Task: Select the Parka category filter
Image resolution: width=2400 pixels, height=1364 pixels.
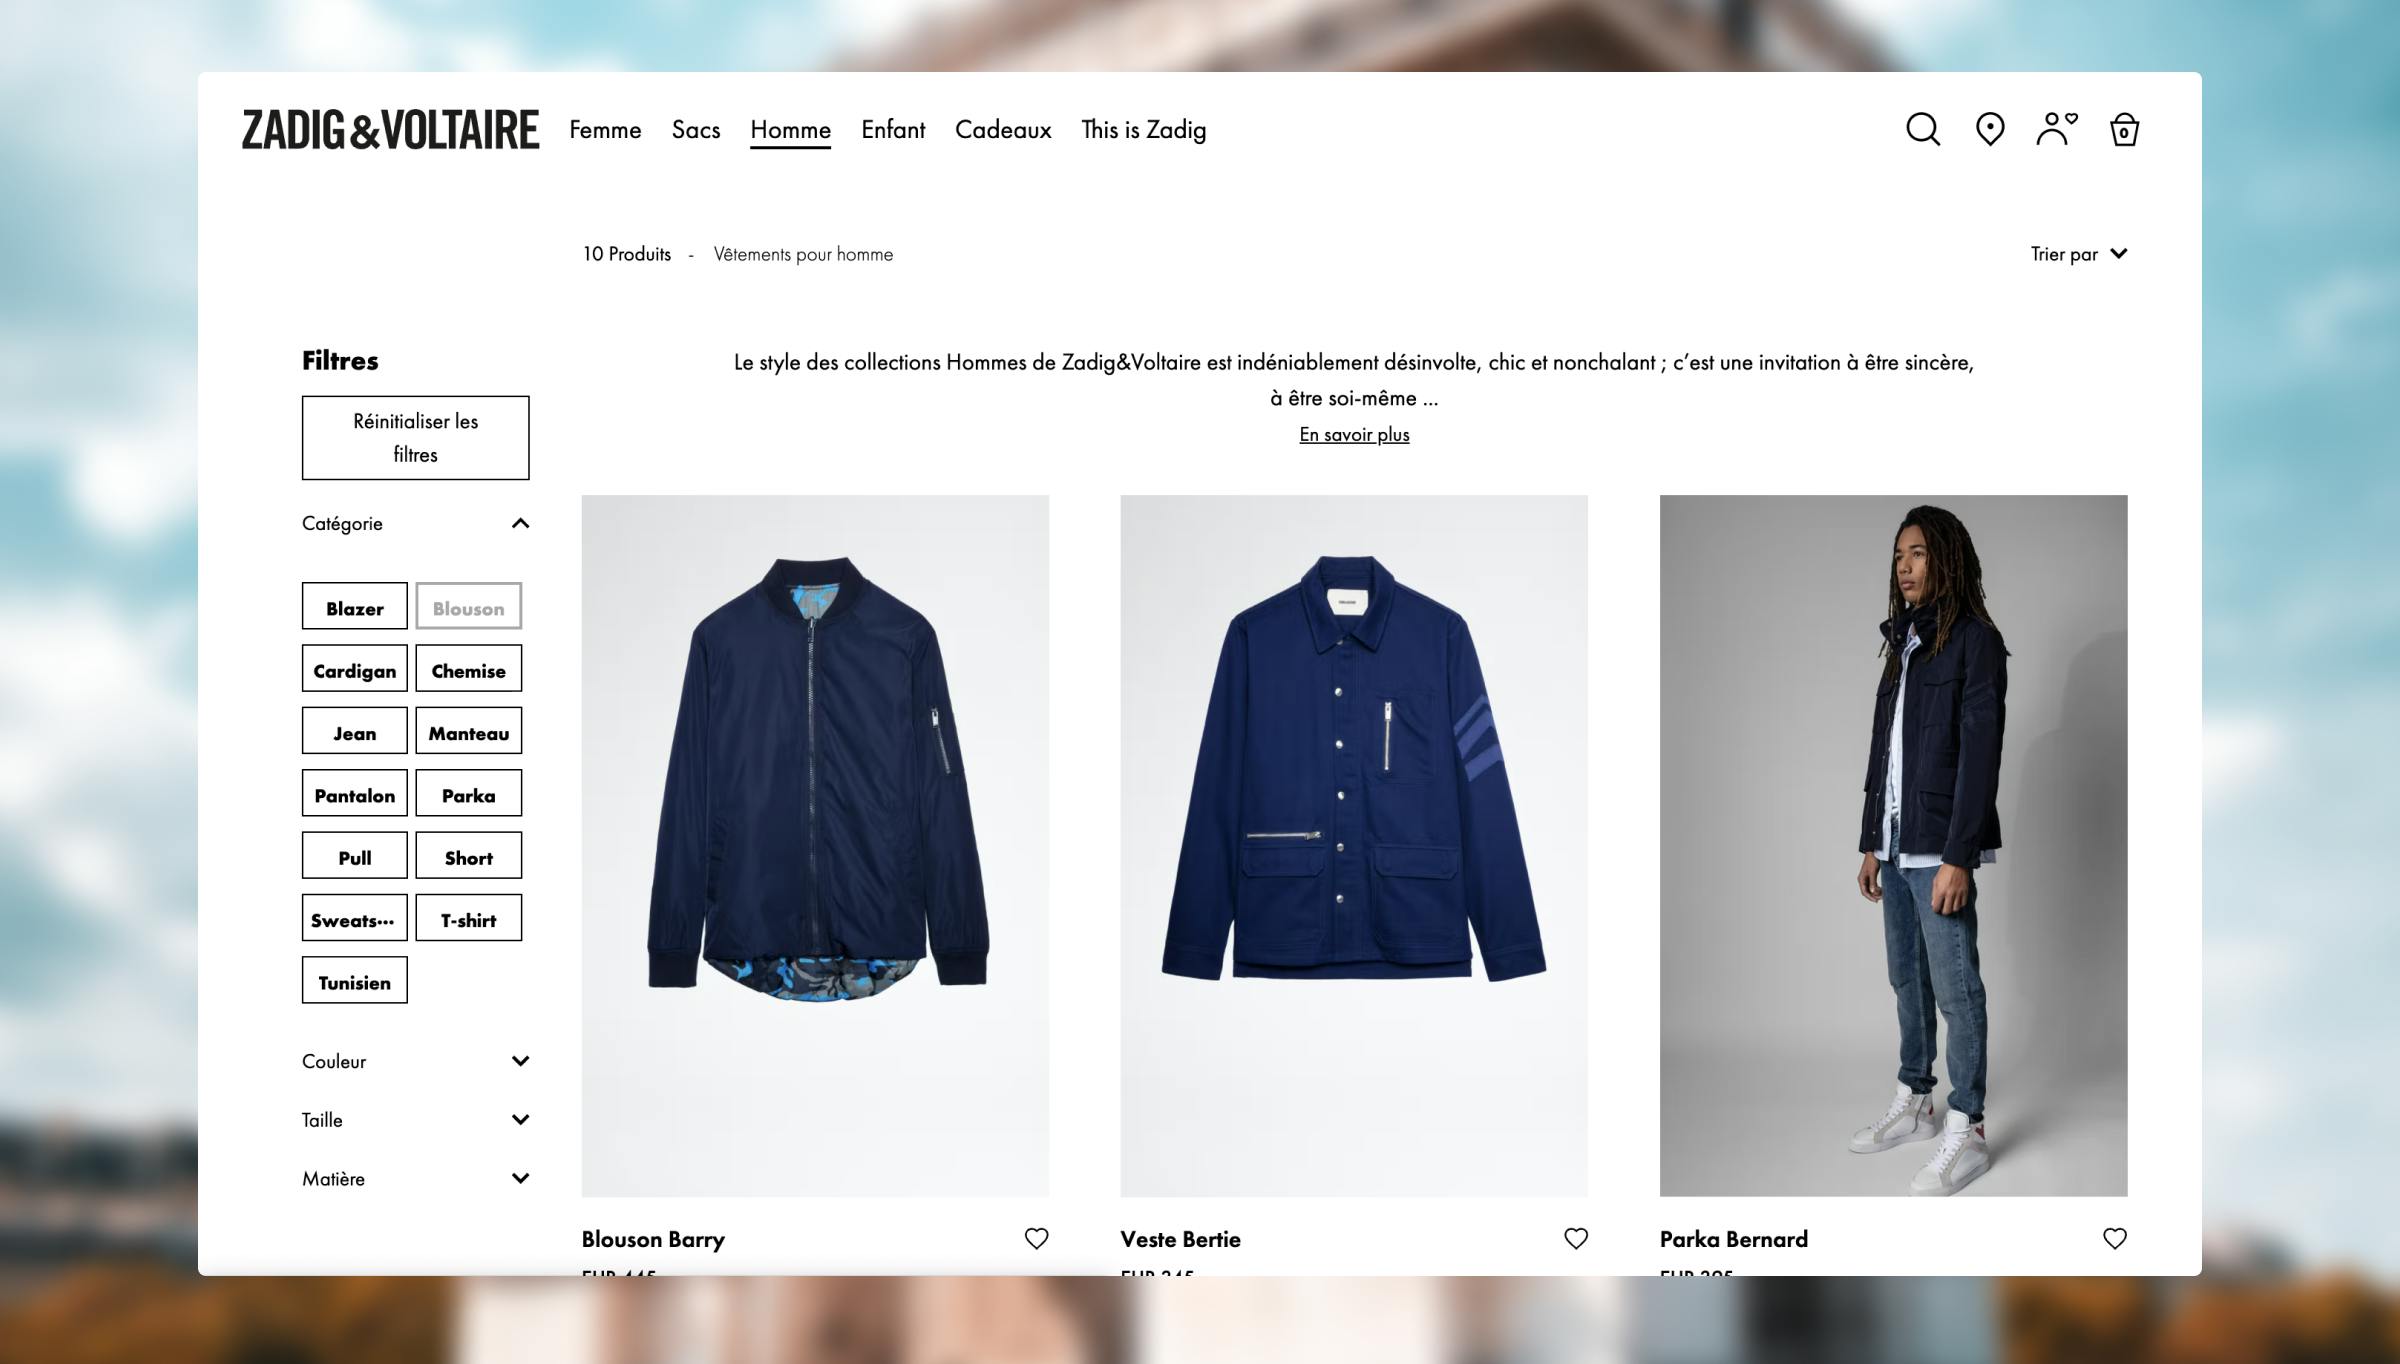Action: point(468,795)
